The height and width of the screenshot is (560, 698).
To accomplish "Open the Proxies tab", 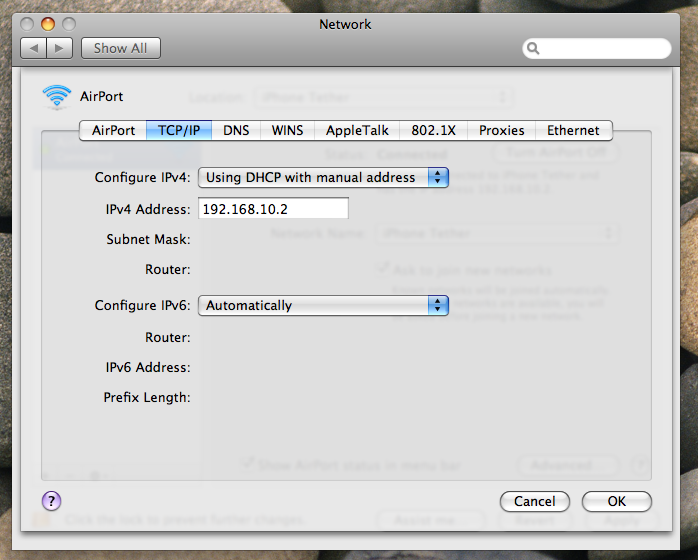I will click(501, 130).
